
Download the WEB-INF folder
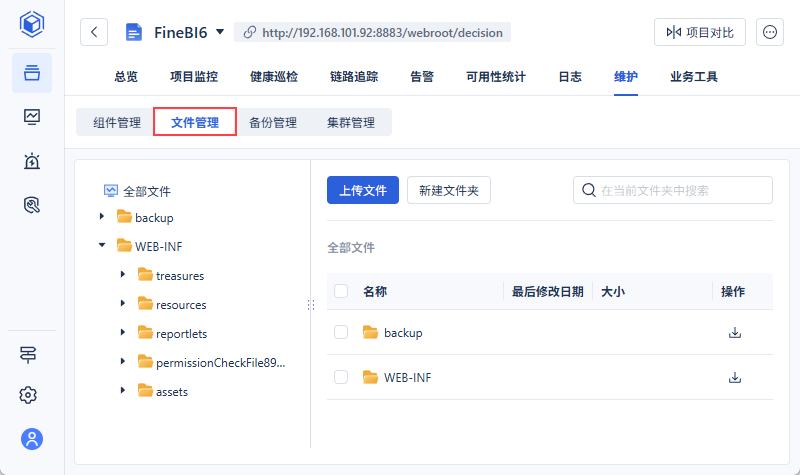pyautogui.click(x=735, y=378)
